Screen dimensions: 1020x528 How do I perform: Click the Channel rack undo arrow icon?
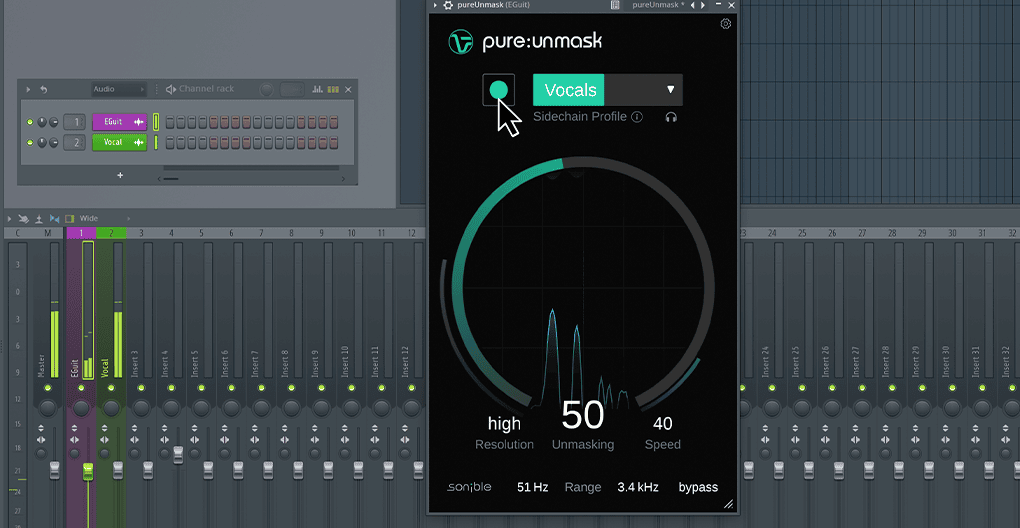44,89
